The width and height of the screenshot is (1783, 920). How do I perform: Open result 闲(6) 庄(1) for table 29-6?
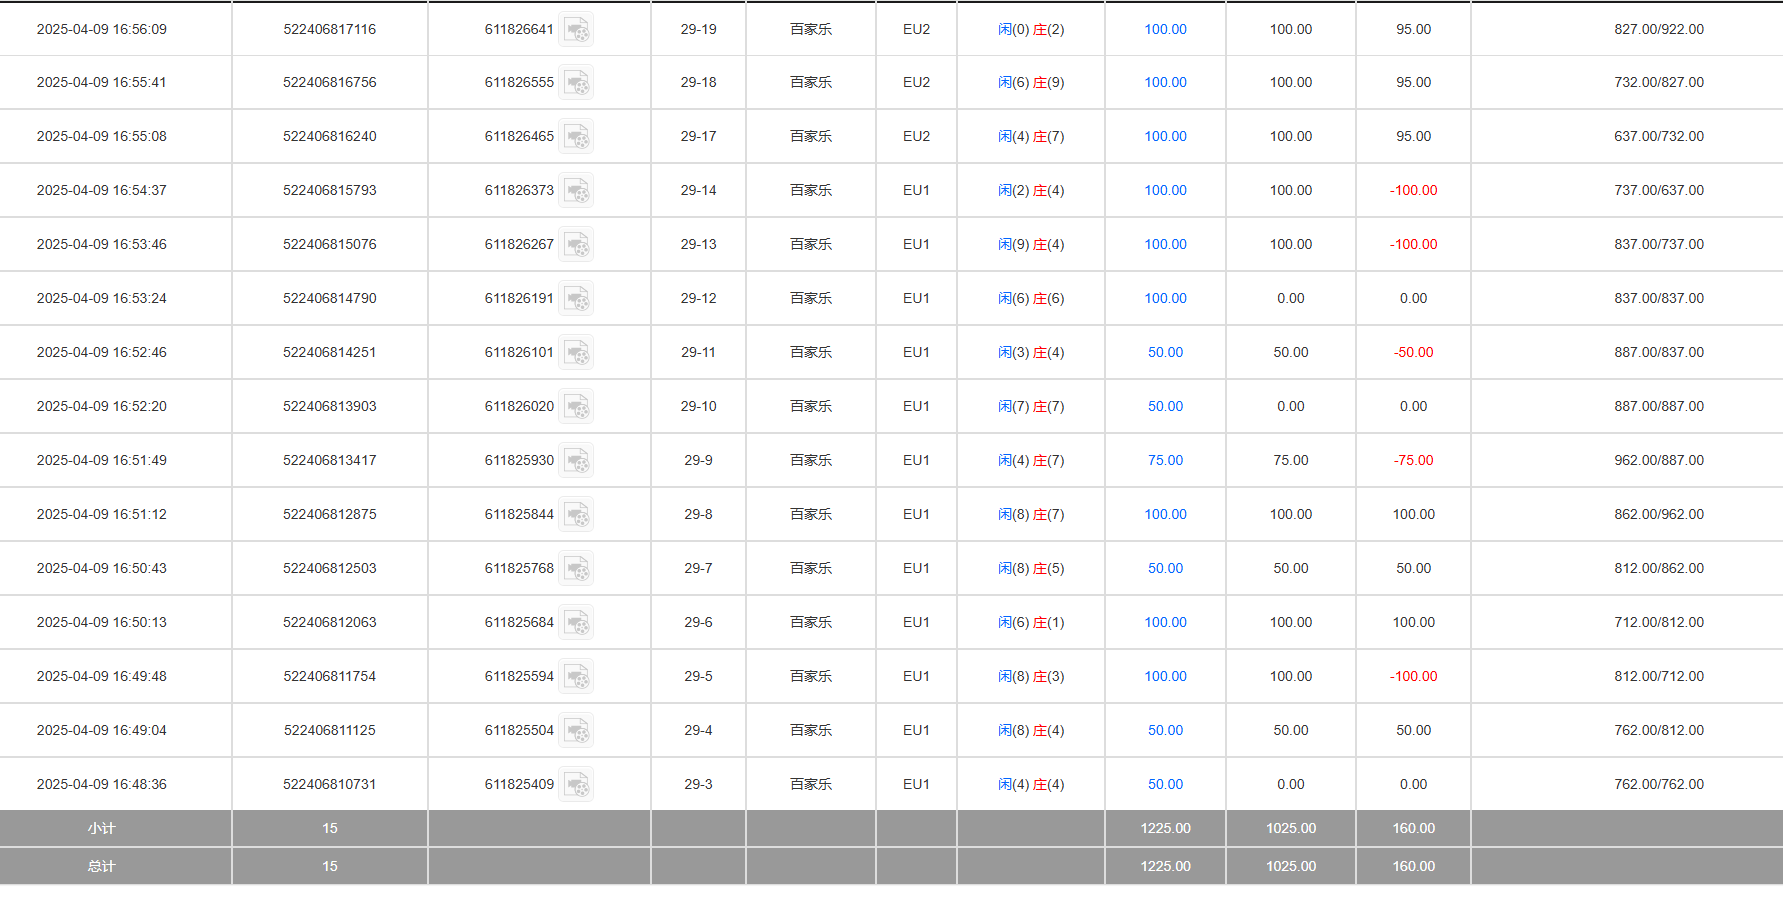[x=1030, y=623]
